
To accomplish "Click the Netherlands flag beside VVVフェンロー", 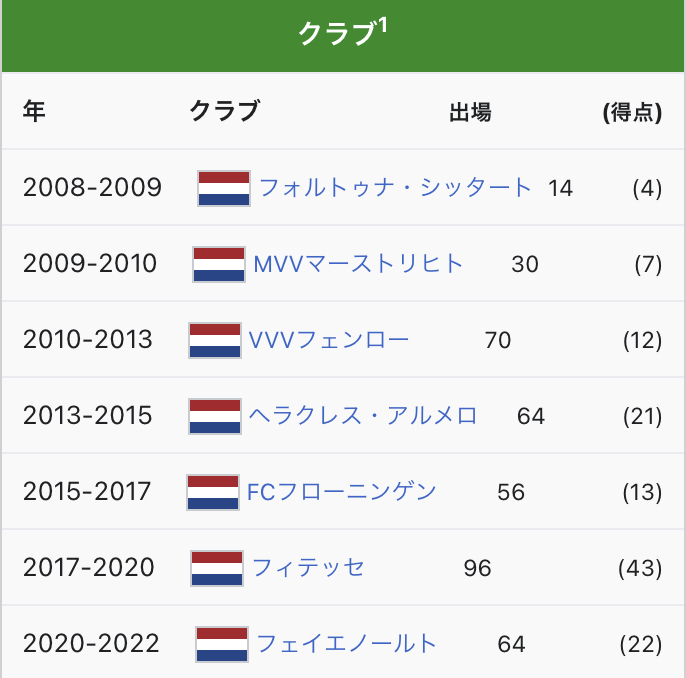I will coord(215,340).
